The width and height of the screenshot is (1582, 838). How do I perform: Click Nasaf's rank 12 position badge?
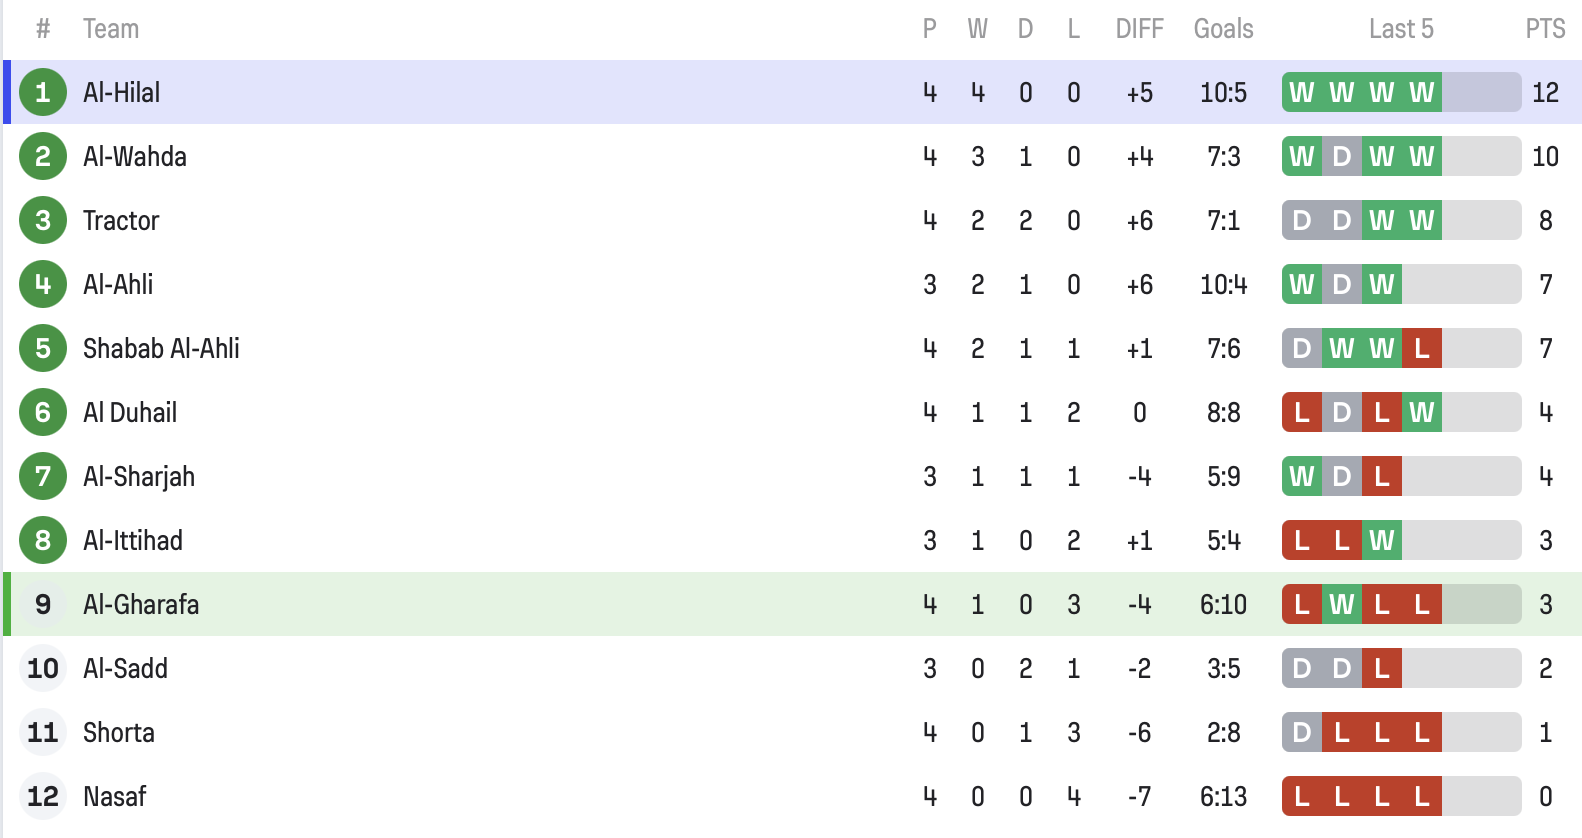[x=43, y=796]
